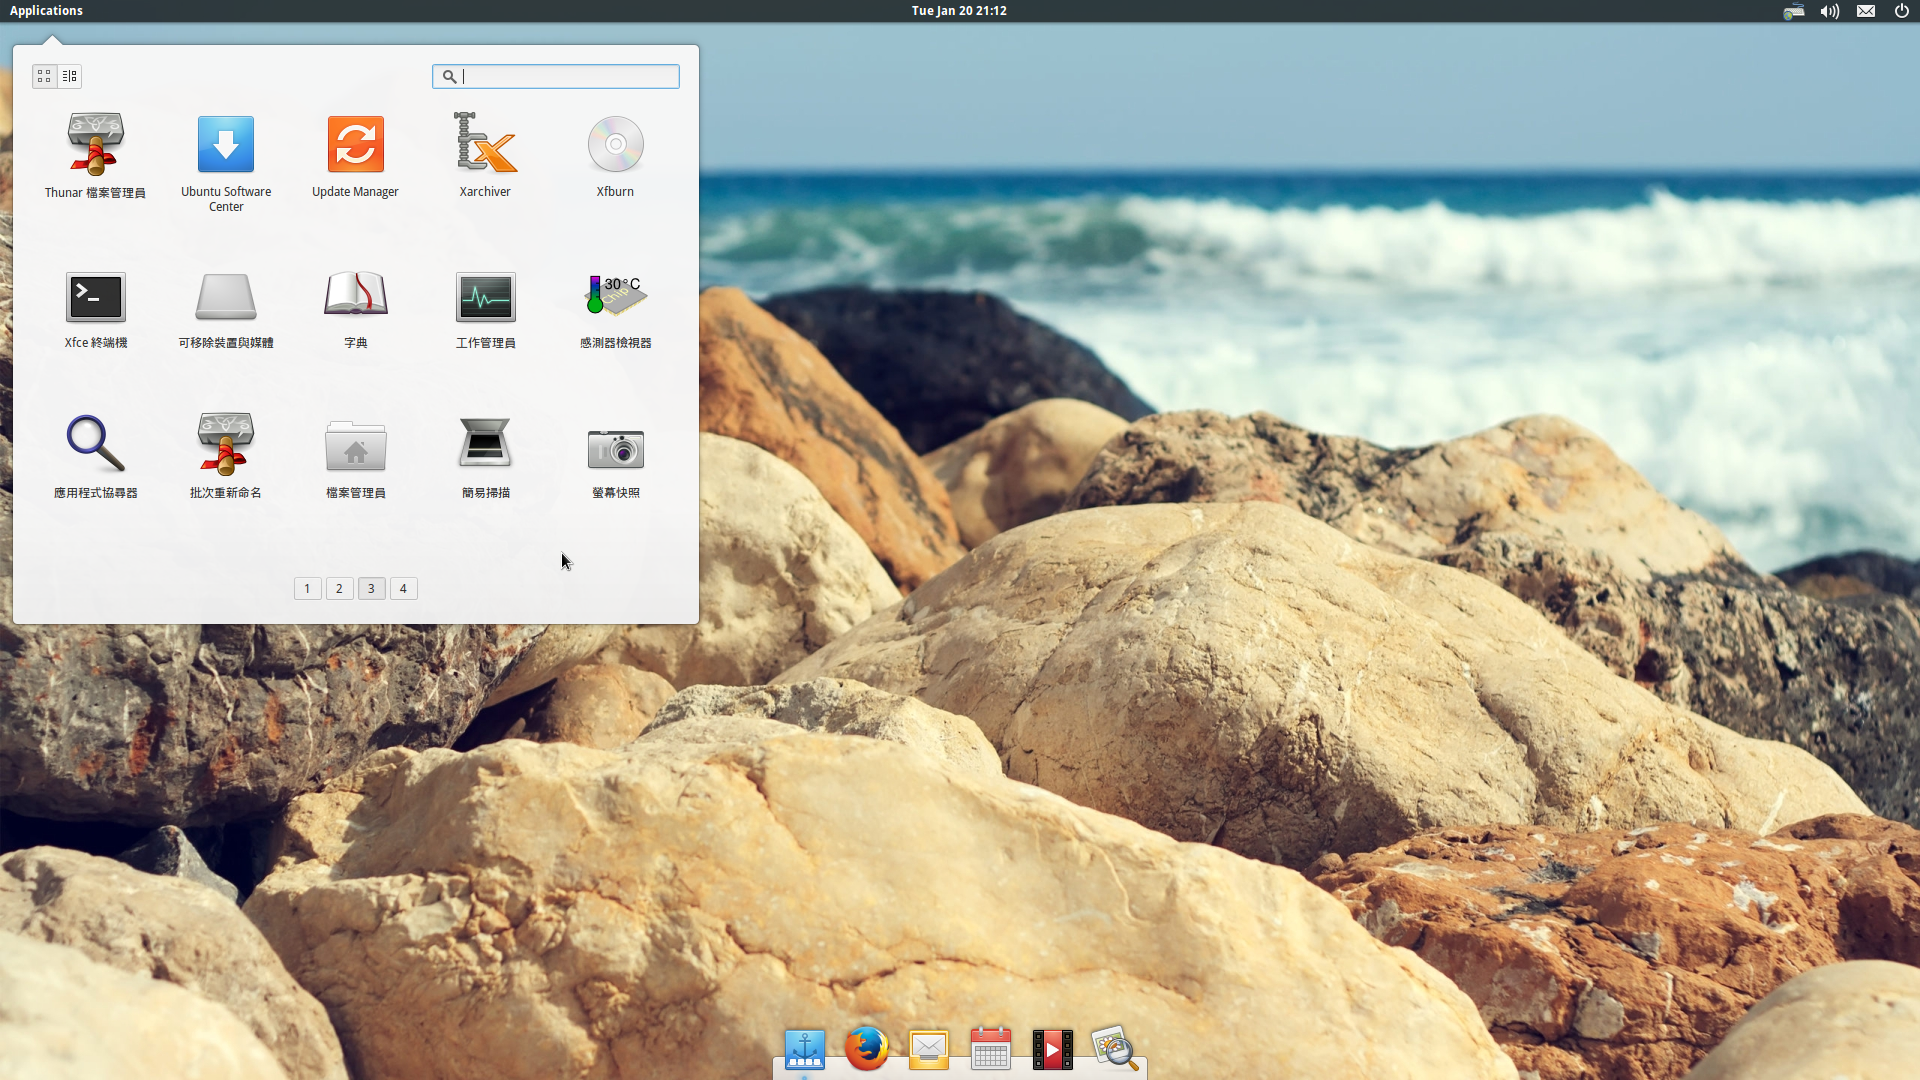The width and height of the screenshot is (1920, 1080).
Task: Open Thunar file manager icon
Action: point(95,144)
